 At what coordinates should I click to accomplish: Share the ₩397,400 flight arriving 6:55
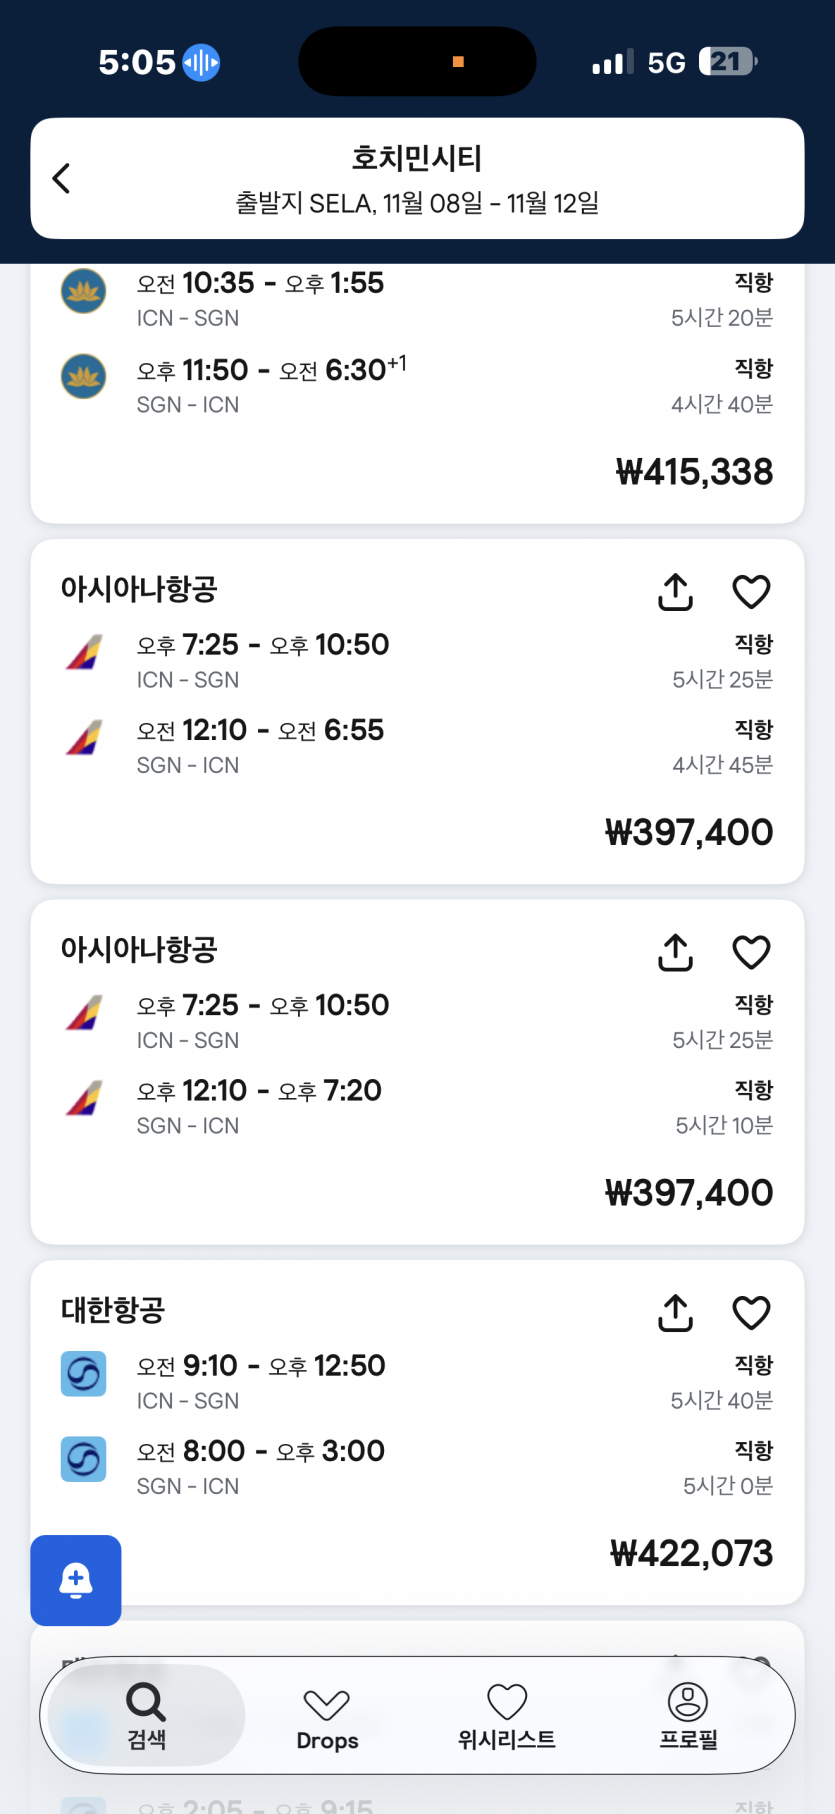[676, 592]
